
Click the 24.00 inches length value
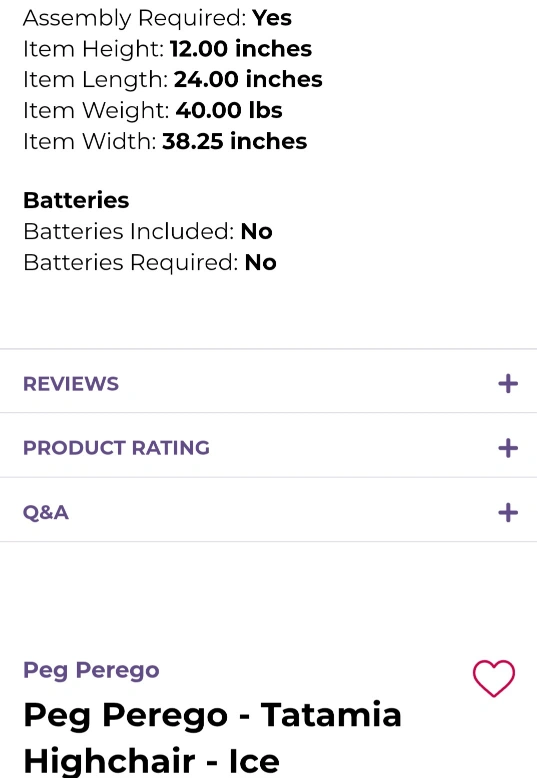click(248, 79)
